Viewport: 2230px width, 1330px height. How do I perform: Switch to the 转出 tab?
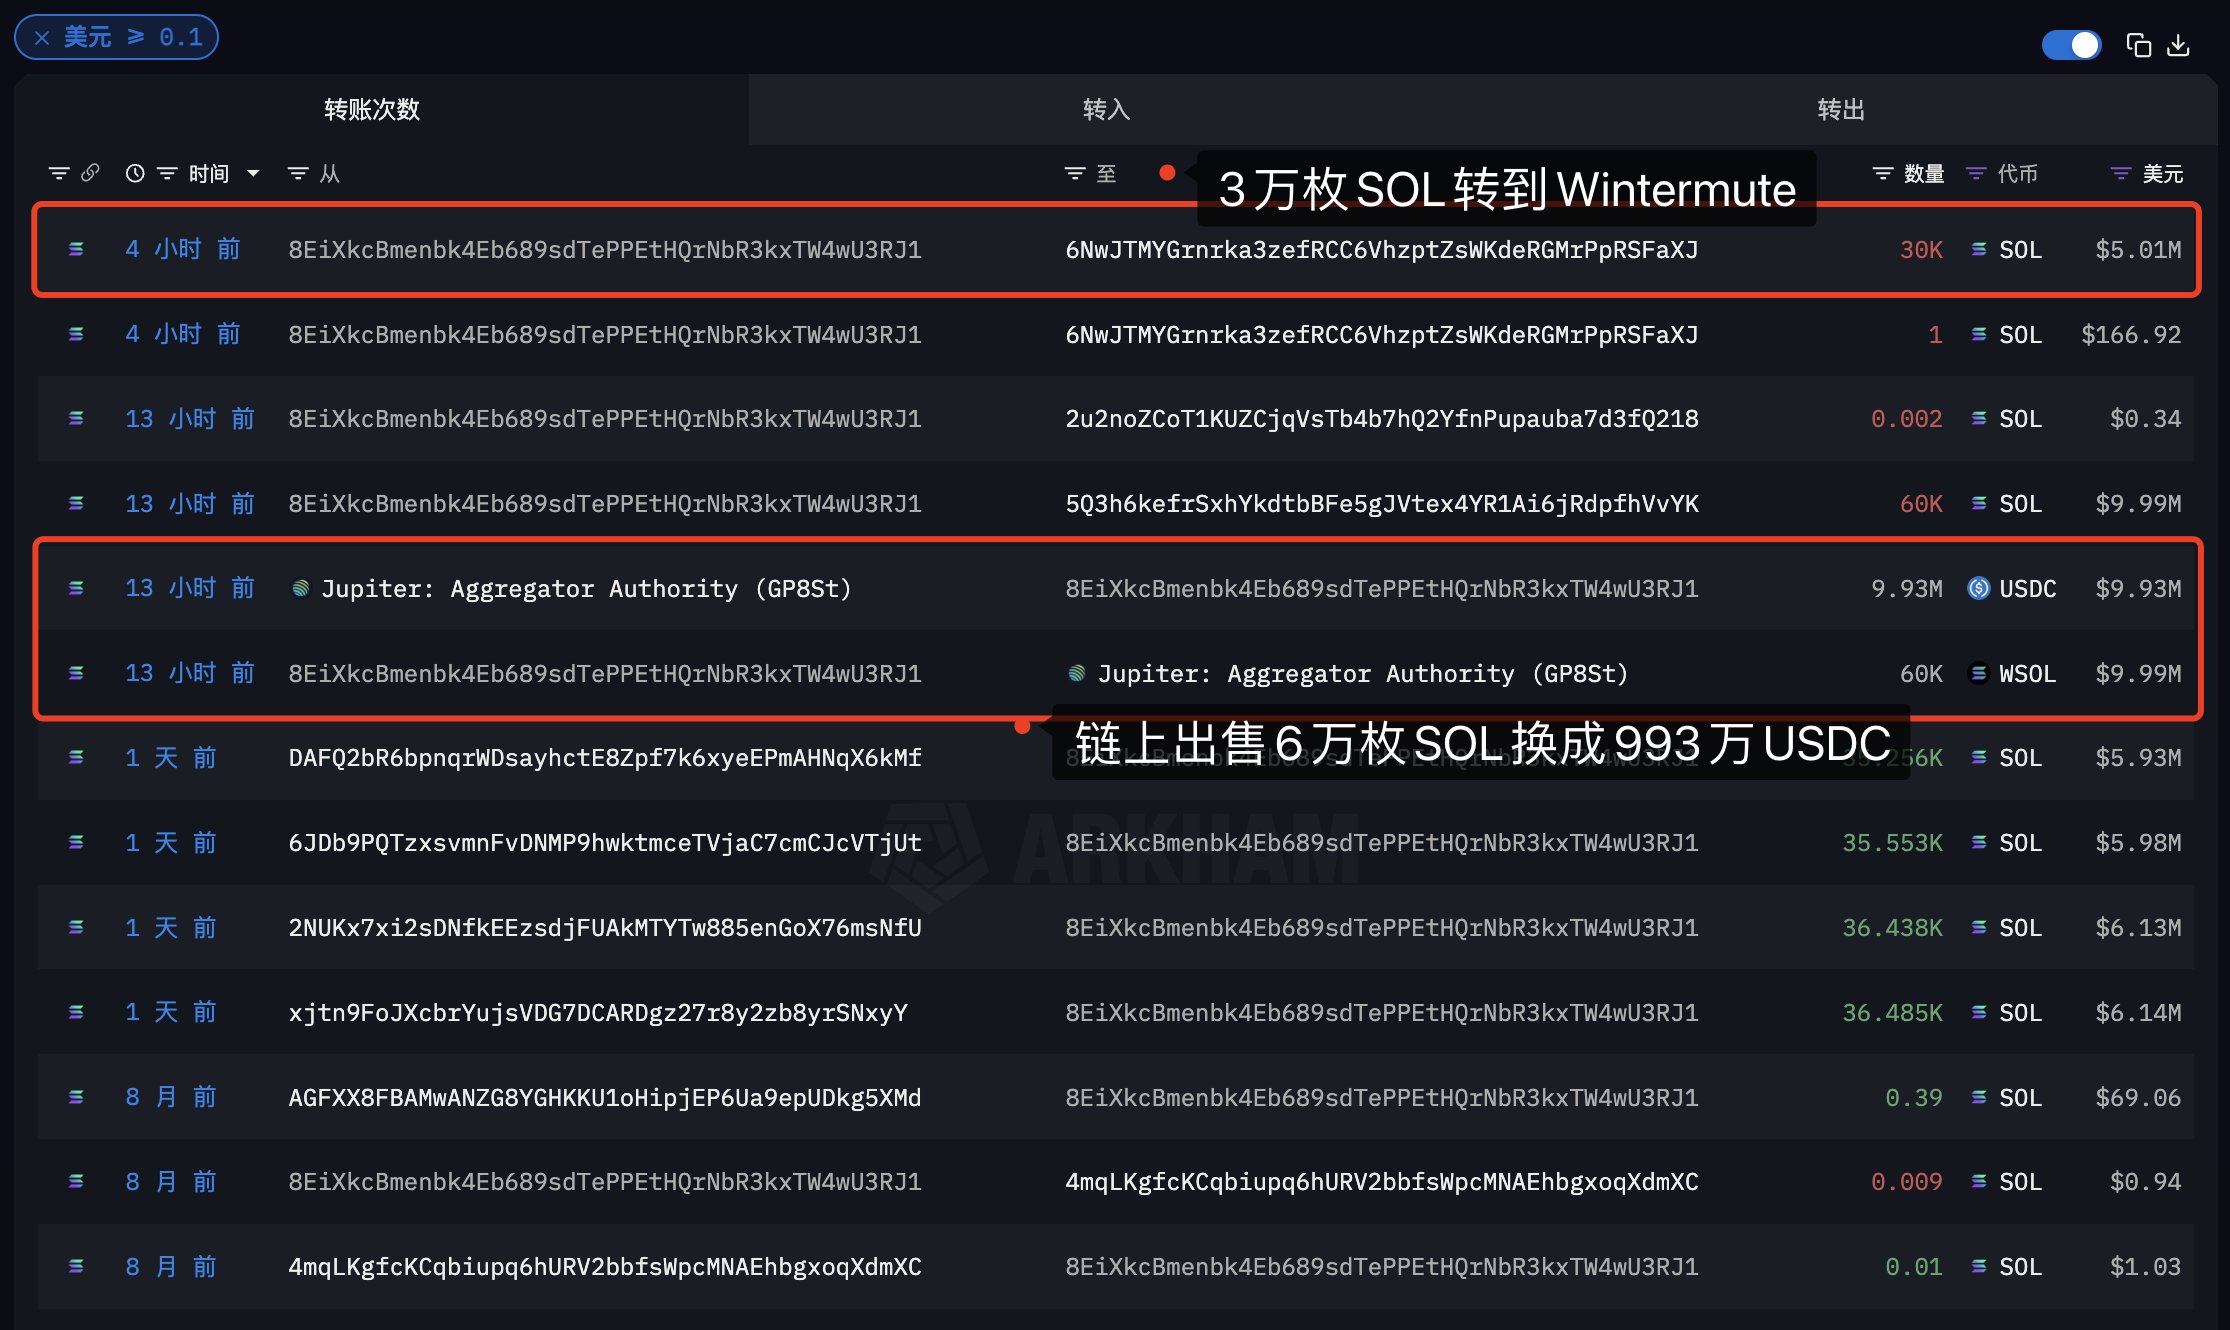1840,109
